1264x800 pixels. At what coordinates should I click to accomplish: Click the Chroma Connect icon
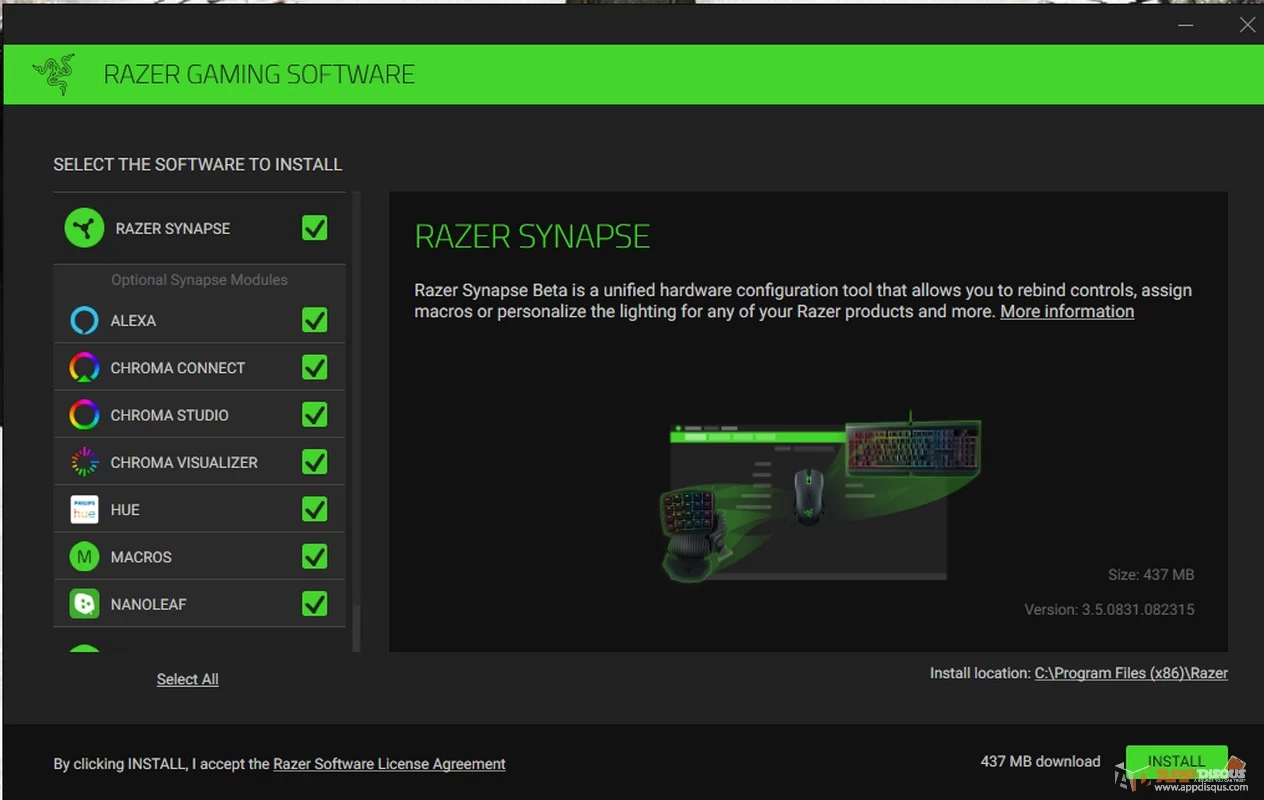84,368
